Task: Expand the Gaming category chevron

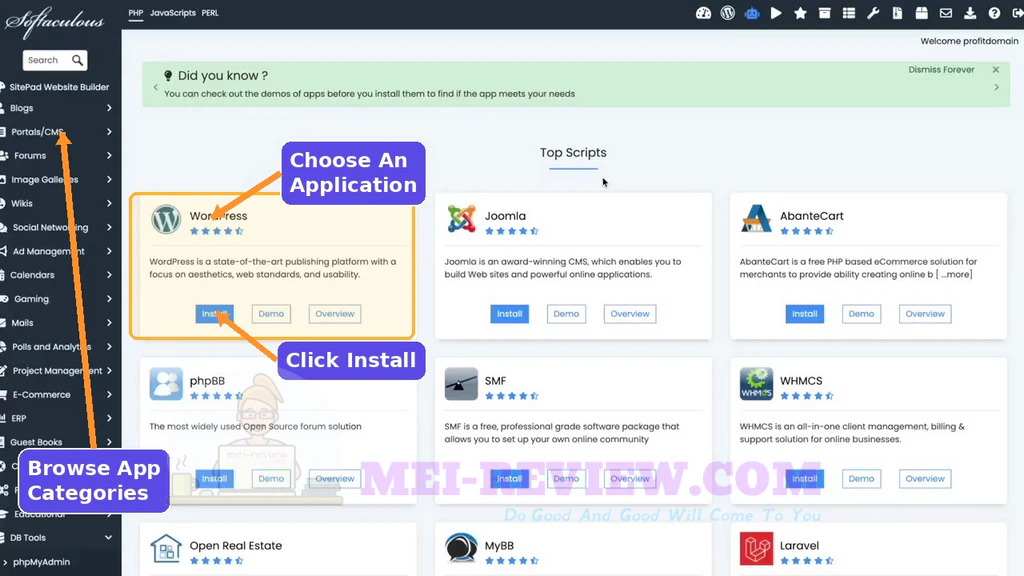Action: pos(109,298)
